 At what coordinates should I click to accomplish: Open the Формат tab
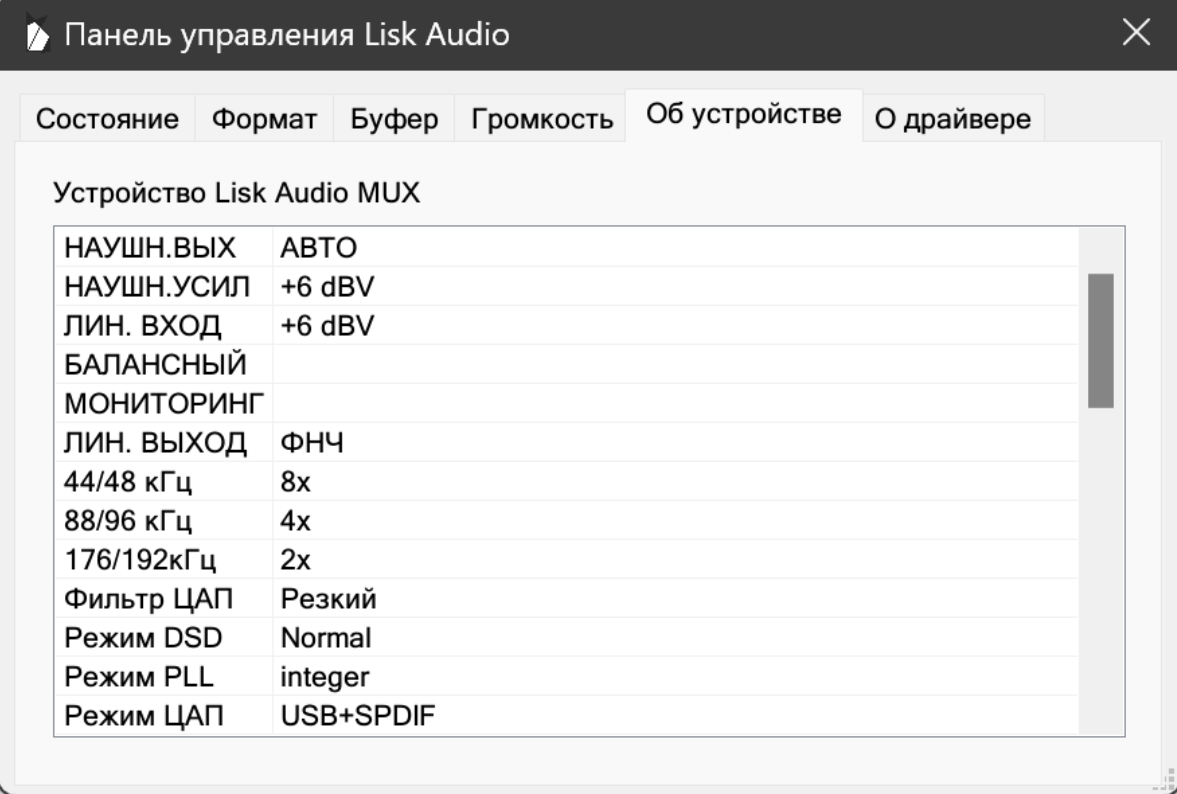coord(263,120)
